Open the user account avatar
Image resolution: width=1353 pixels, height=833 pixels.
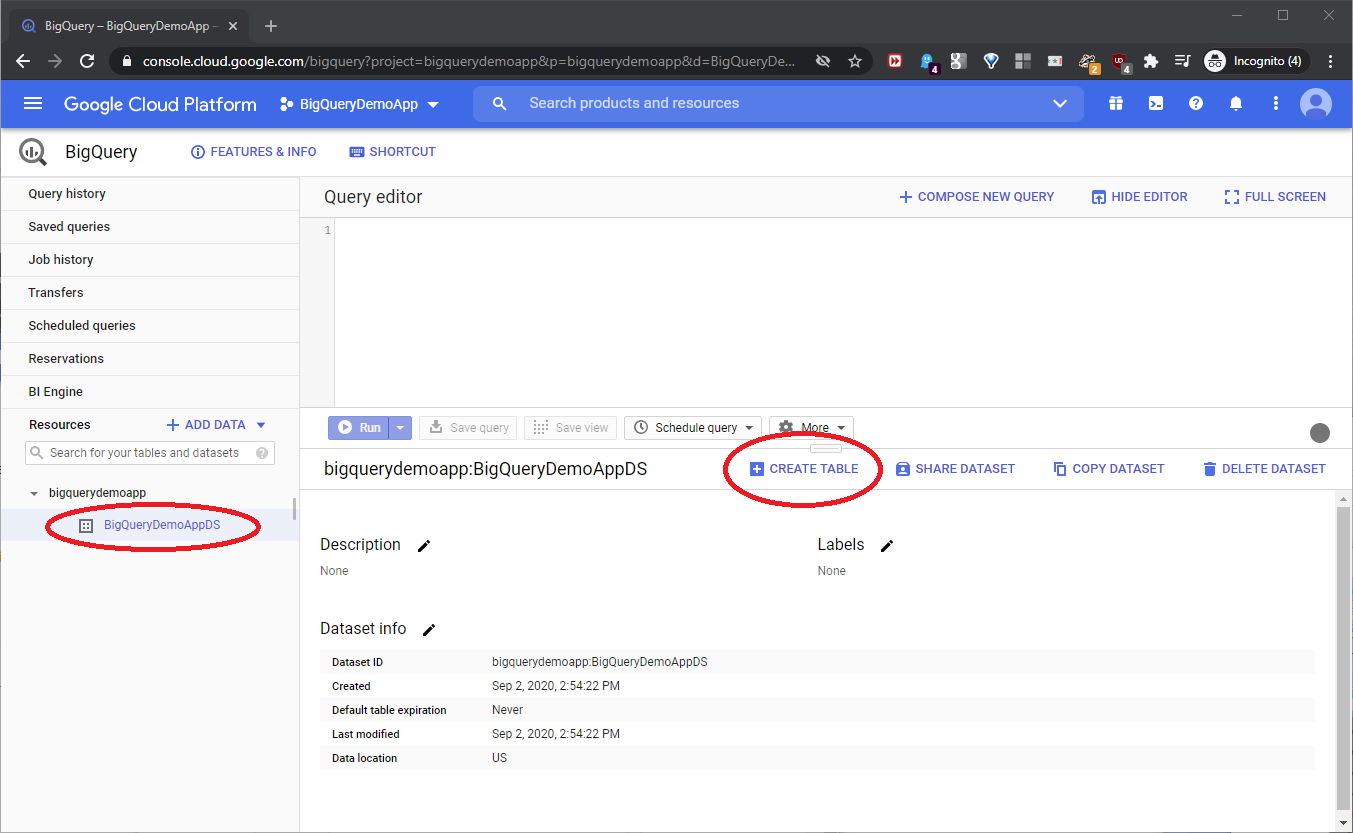click(x=1316, y=103)
